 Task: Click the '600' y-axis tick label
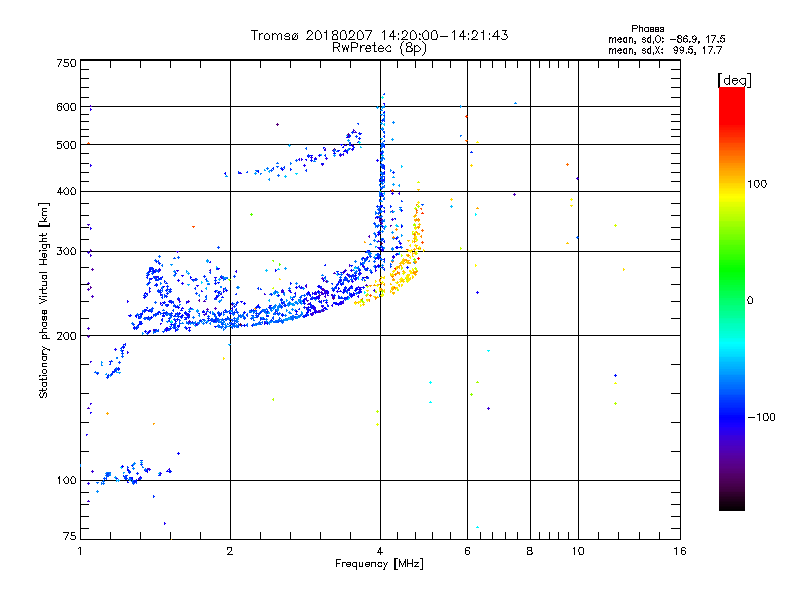(x=66, y=107)
